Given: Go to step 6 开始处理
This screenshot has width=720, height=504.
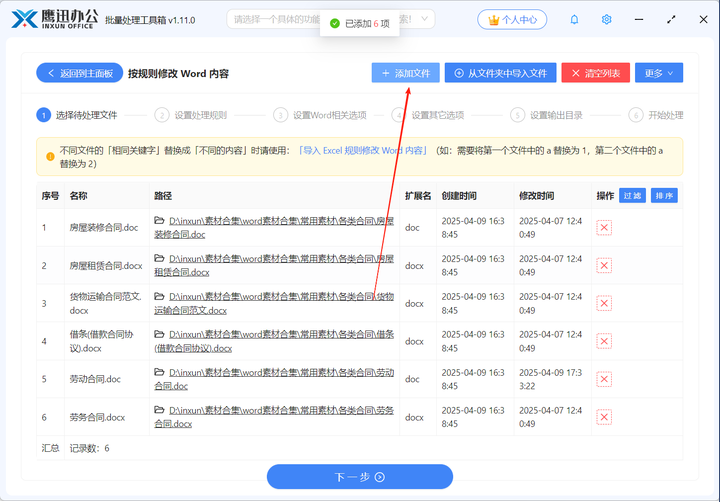Looking at the screenshot, I should tap(656, 115).
